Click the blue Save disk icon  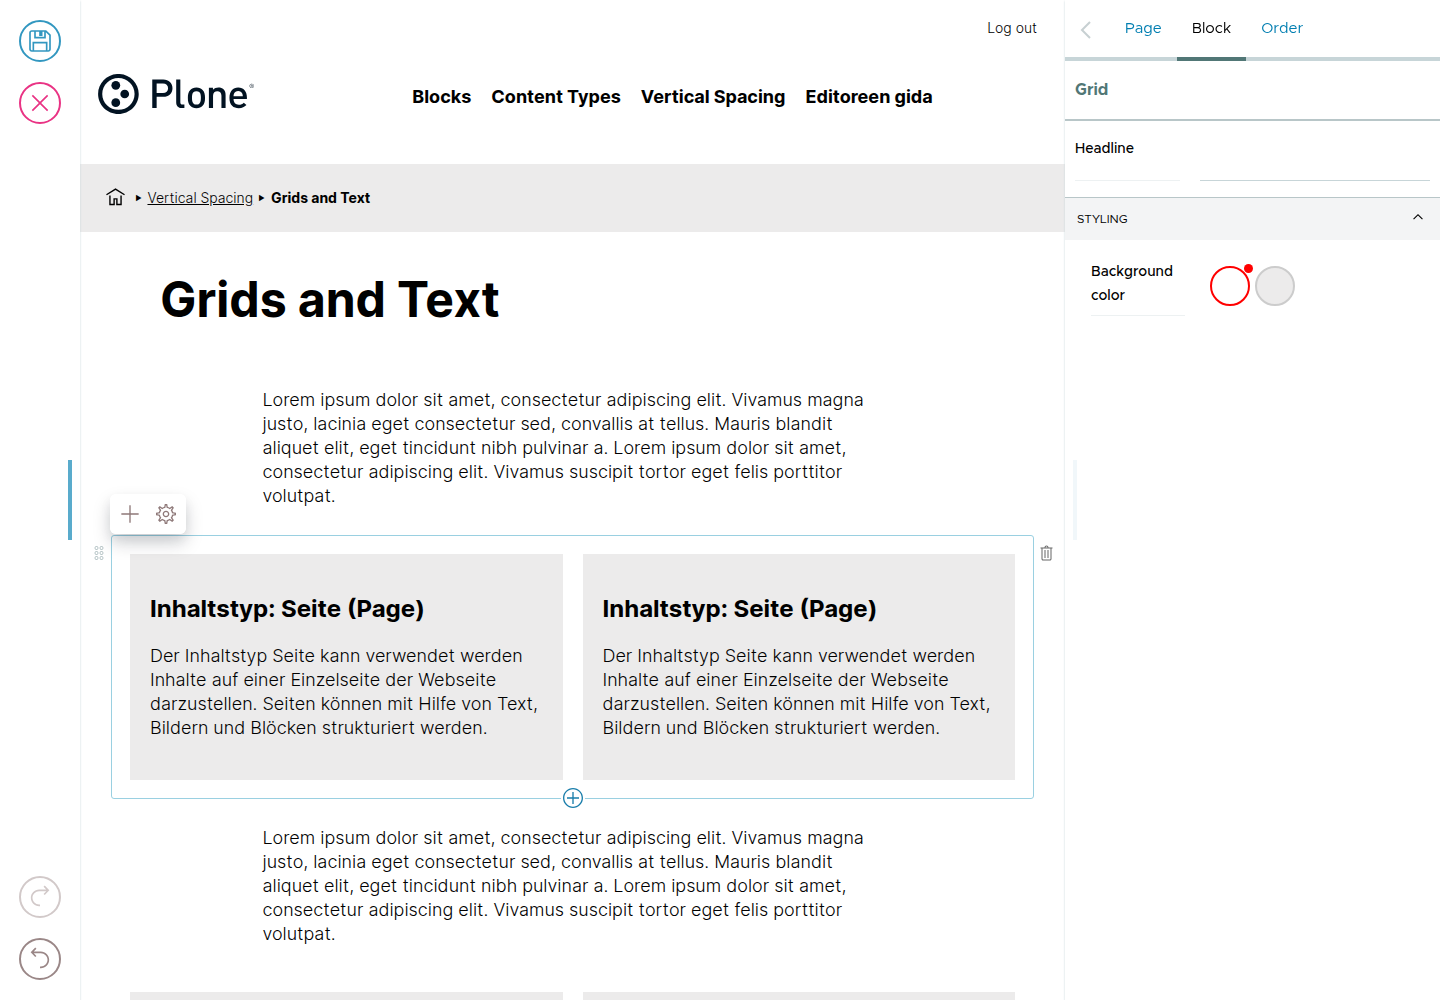(40, 41)
